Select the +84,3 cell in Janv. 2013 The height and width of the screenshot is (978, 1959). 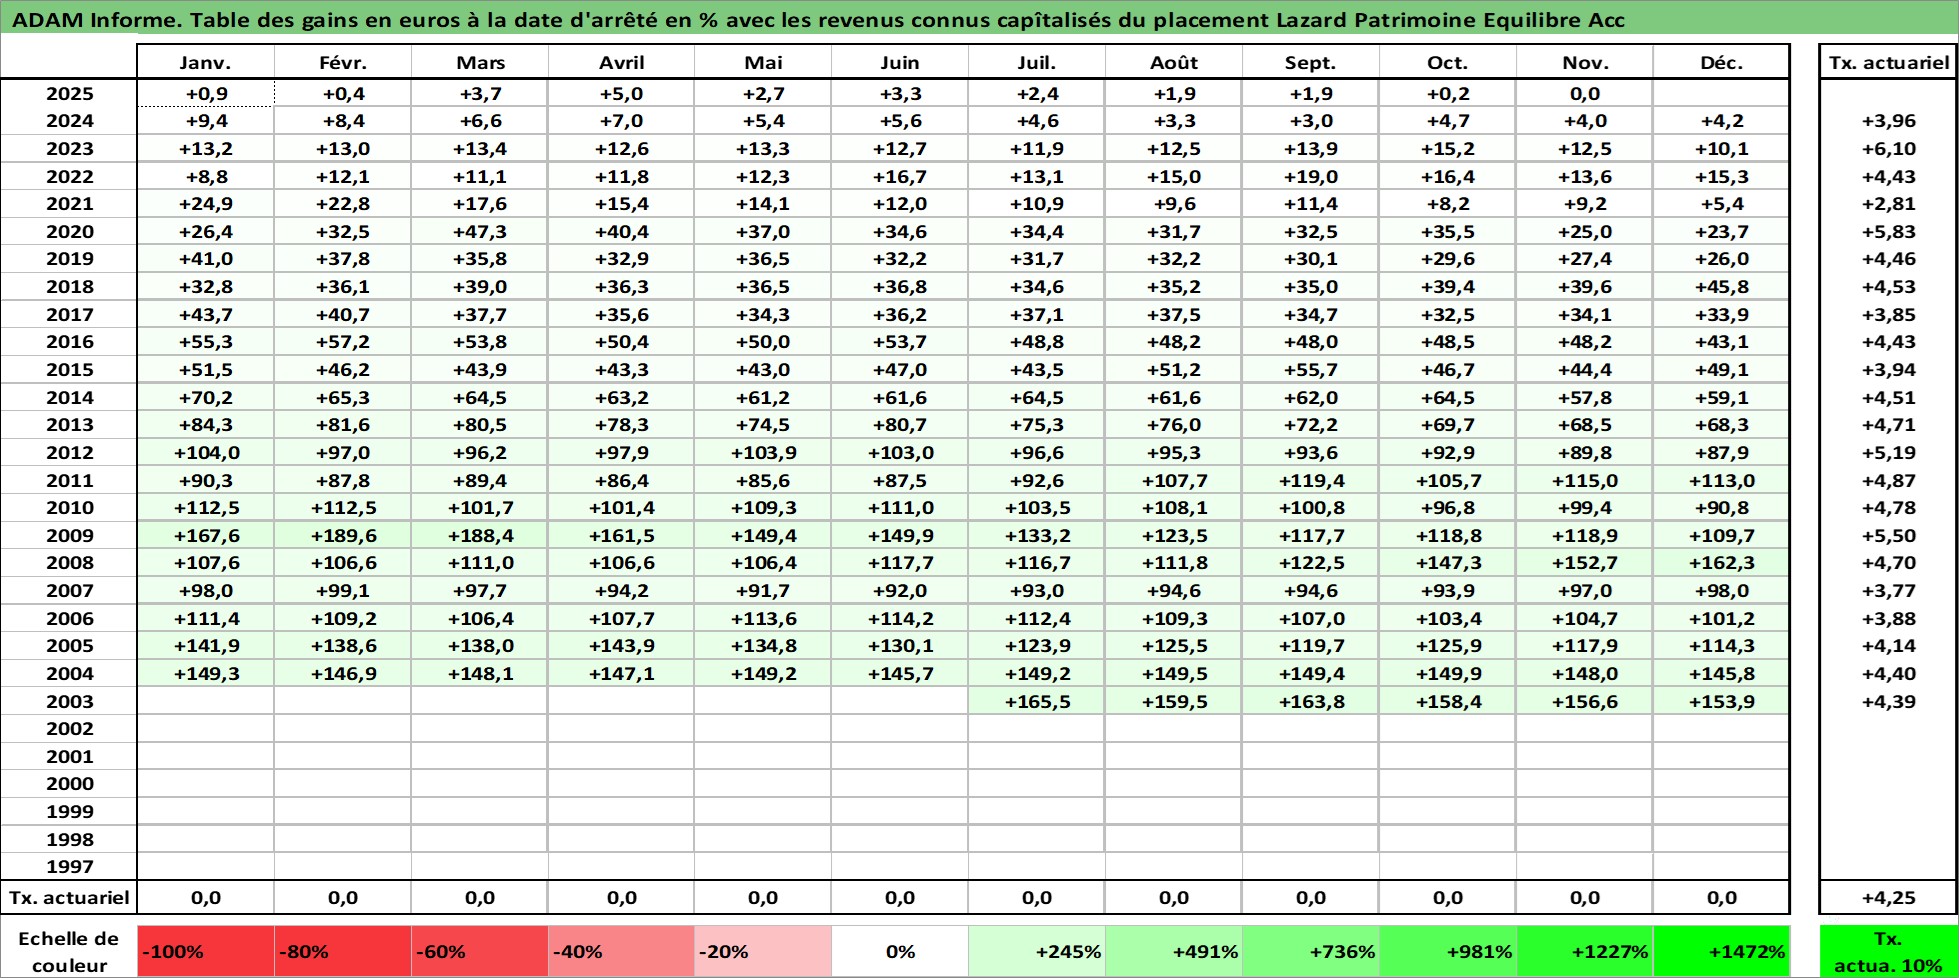pos(205,424)
